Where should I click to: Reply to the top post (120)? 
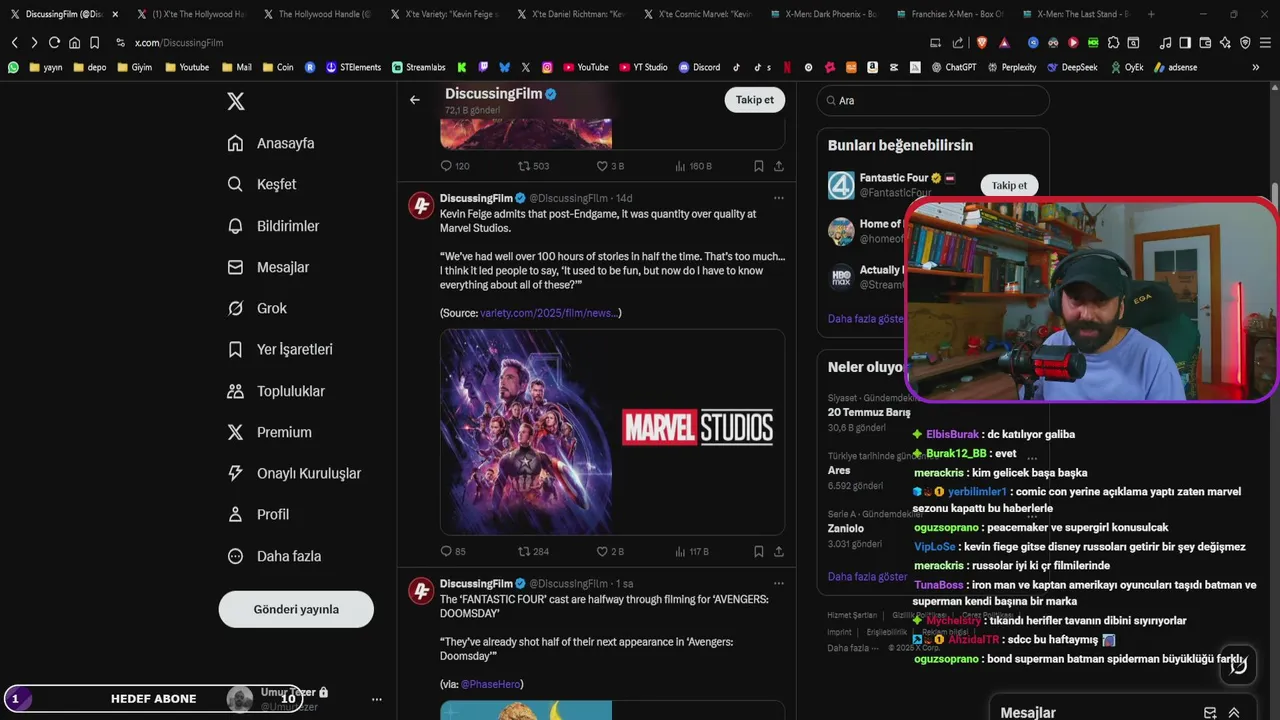455,166
